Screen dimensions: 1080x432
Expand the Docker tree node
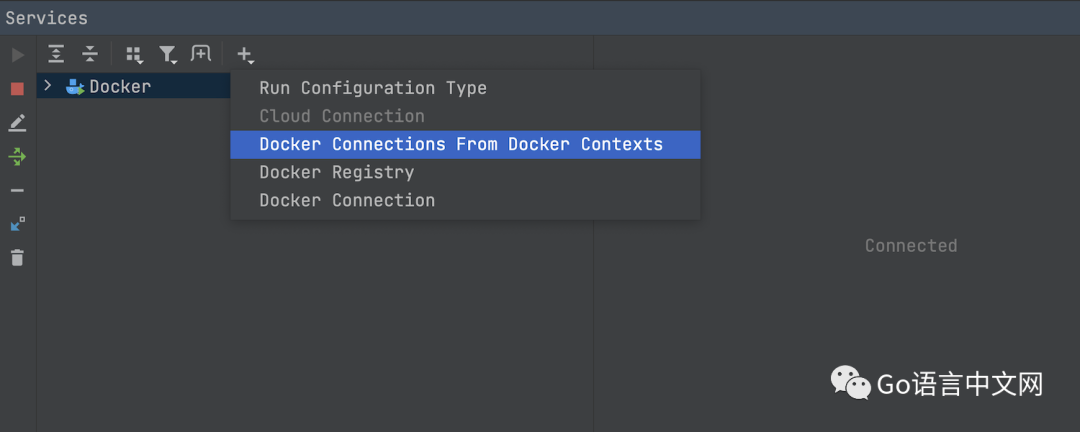pos(47,86)
